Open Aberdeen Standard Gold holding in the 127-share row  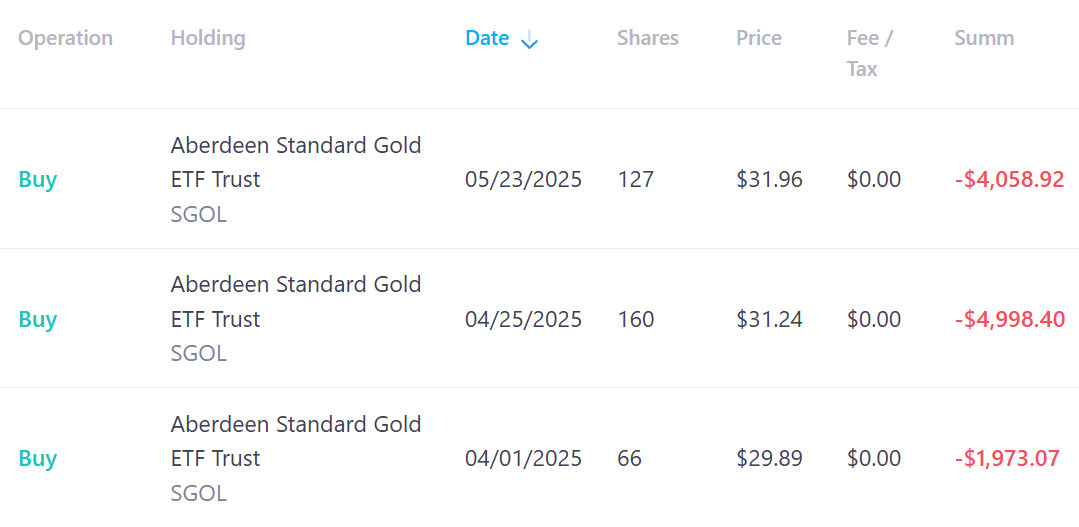[296, 162]
